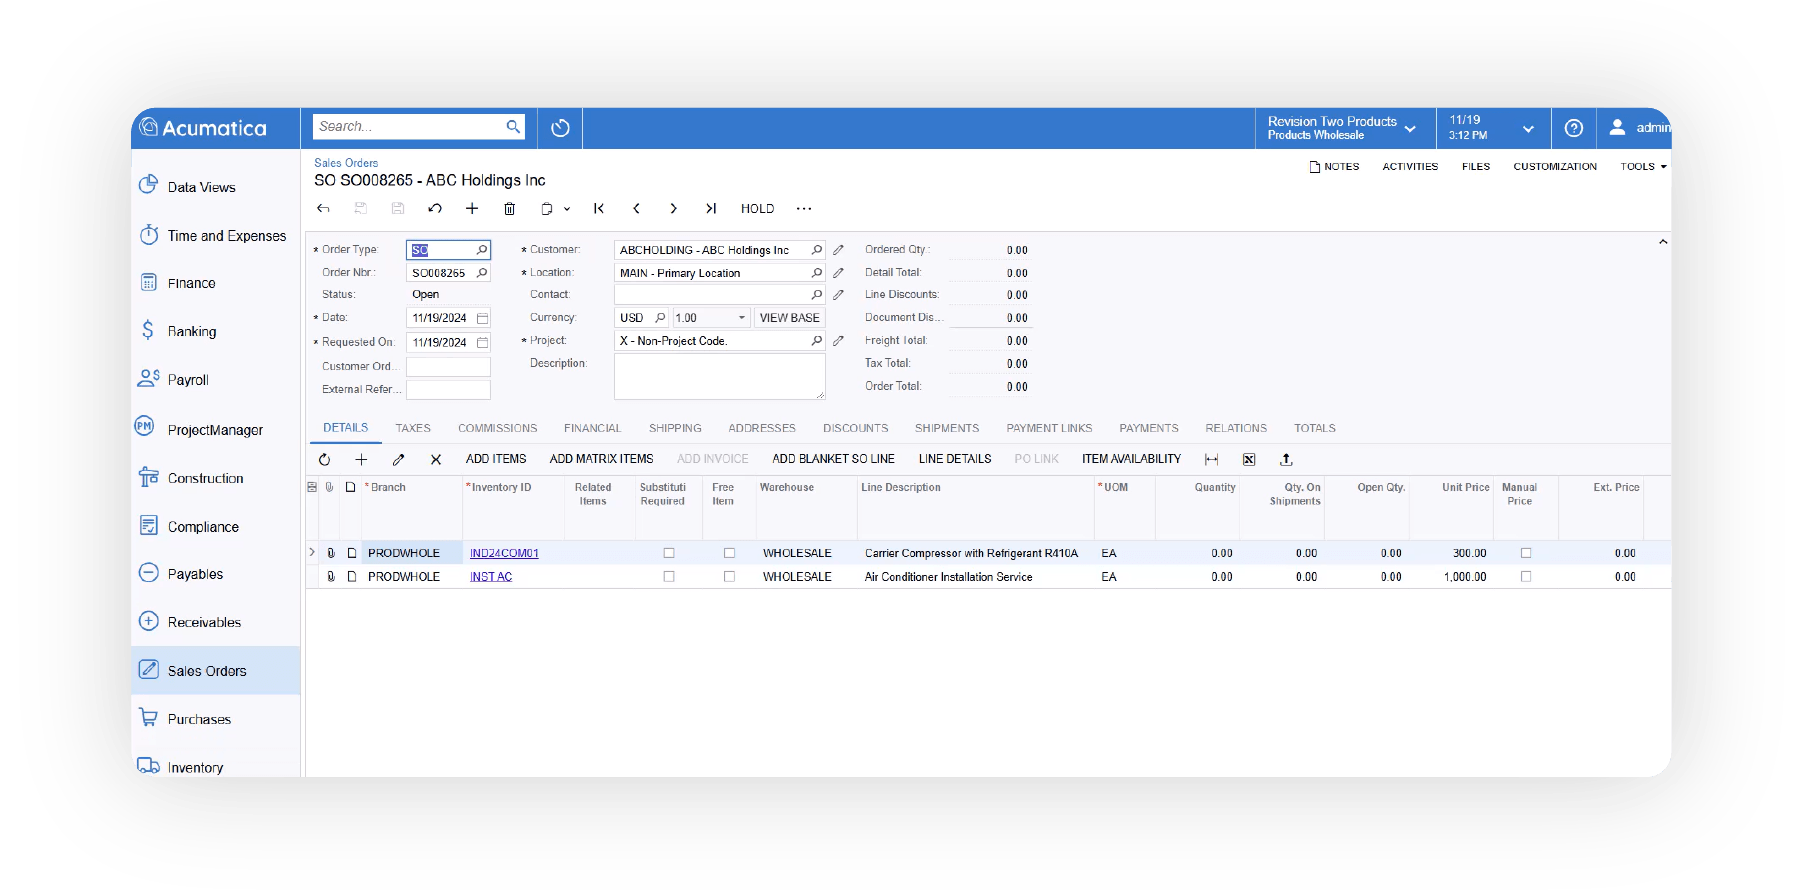Toggle Free Item for IND24COM01
The height and width of the screenshot is (895, 1800).
[729, 553]
